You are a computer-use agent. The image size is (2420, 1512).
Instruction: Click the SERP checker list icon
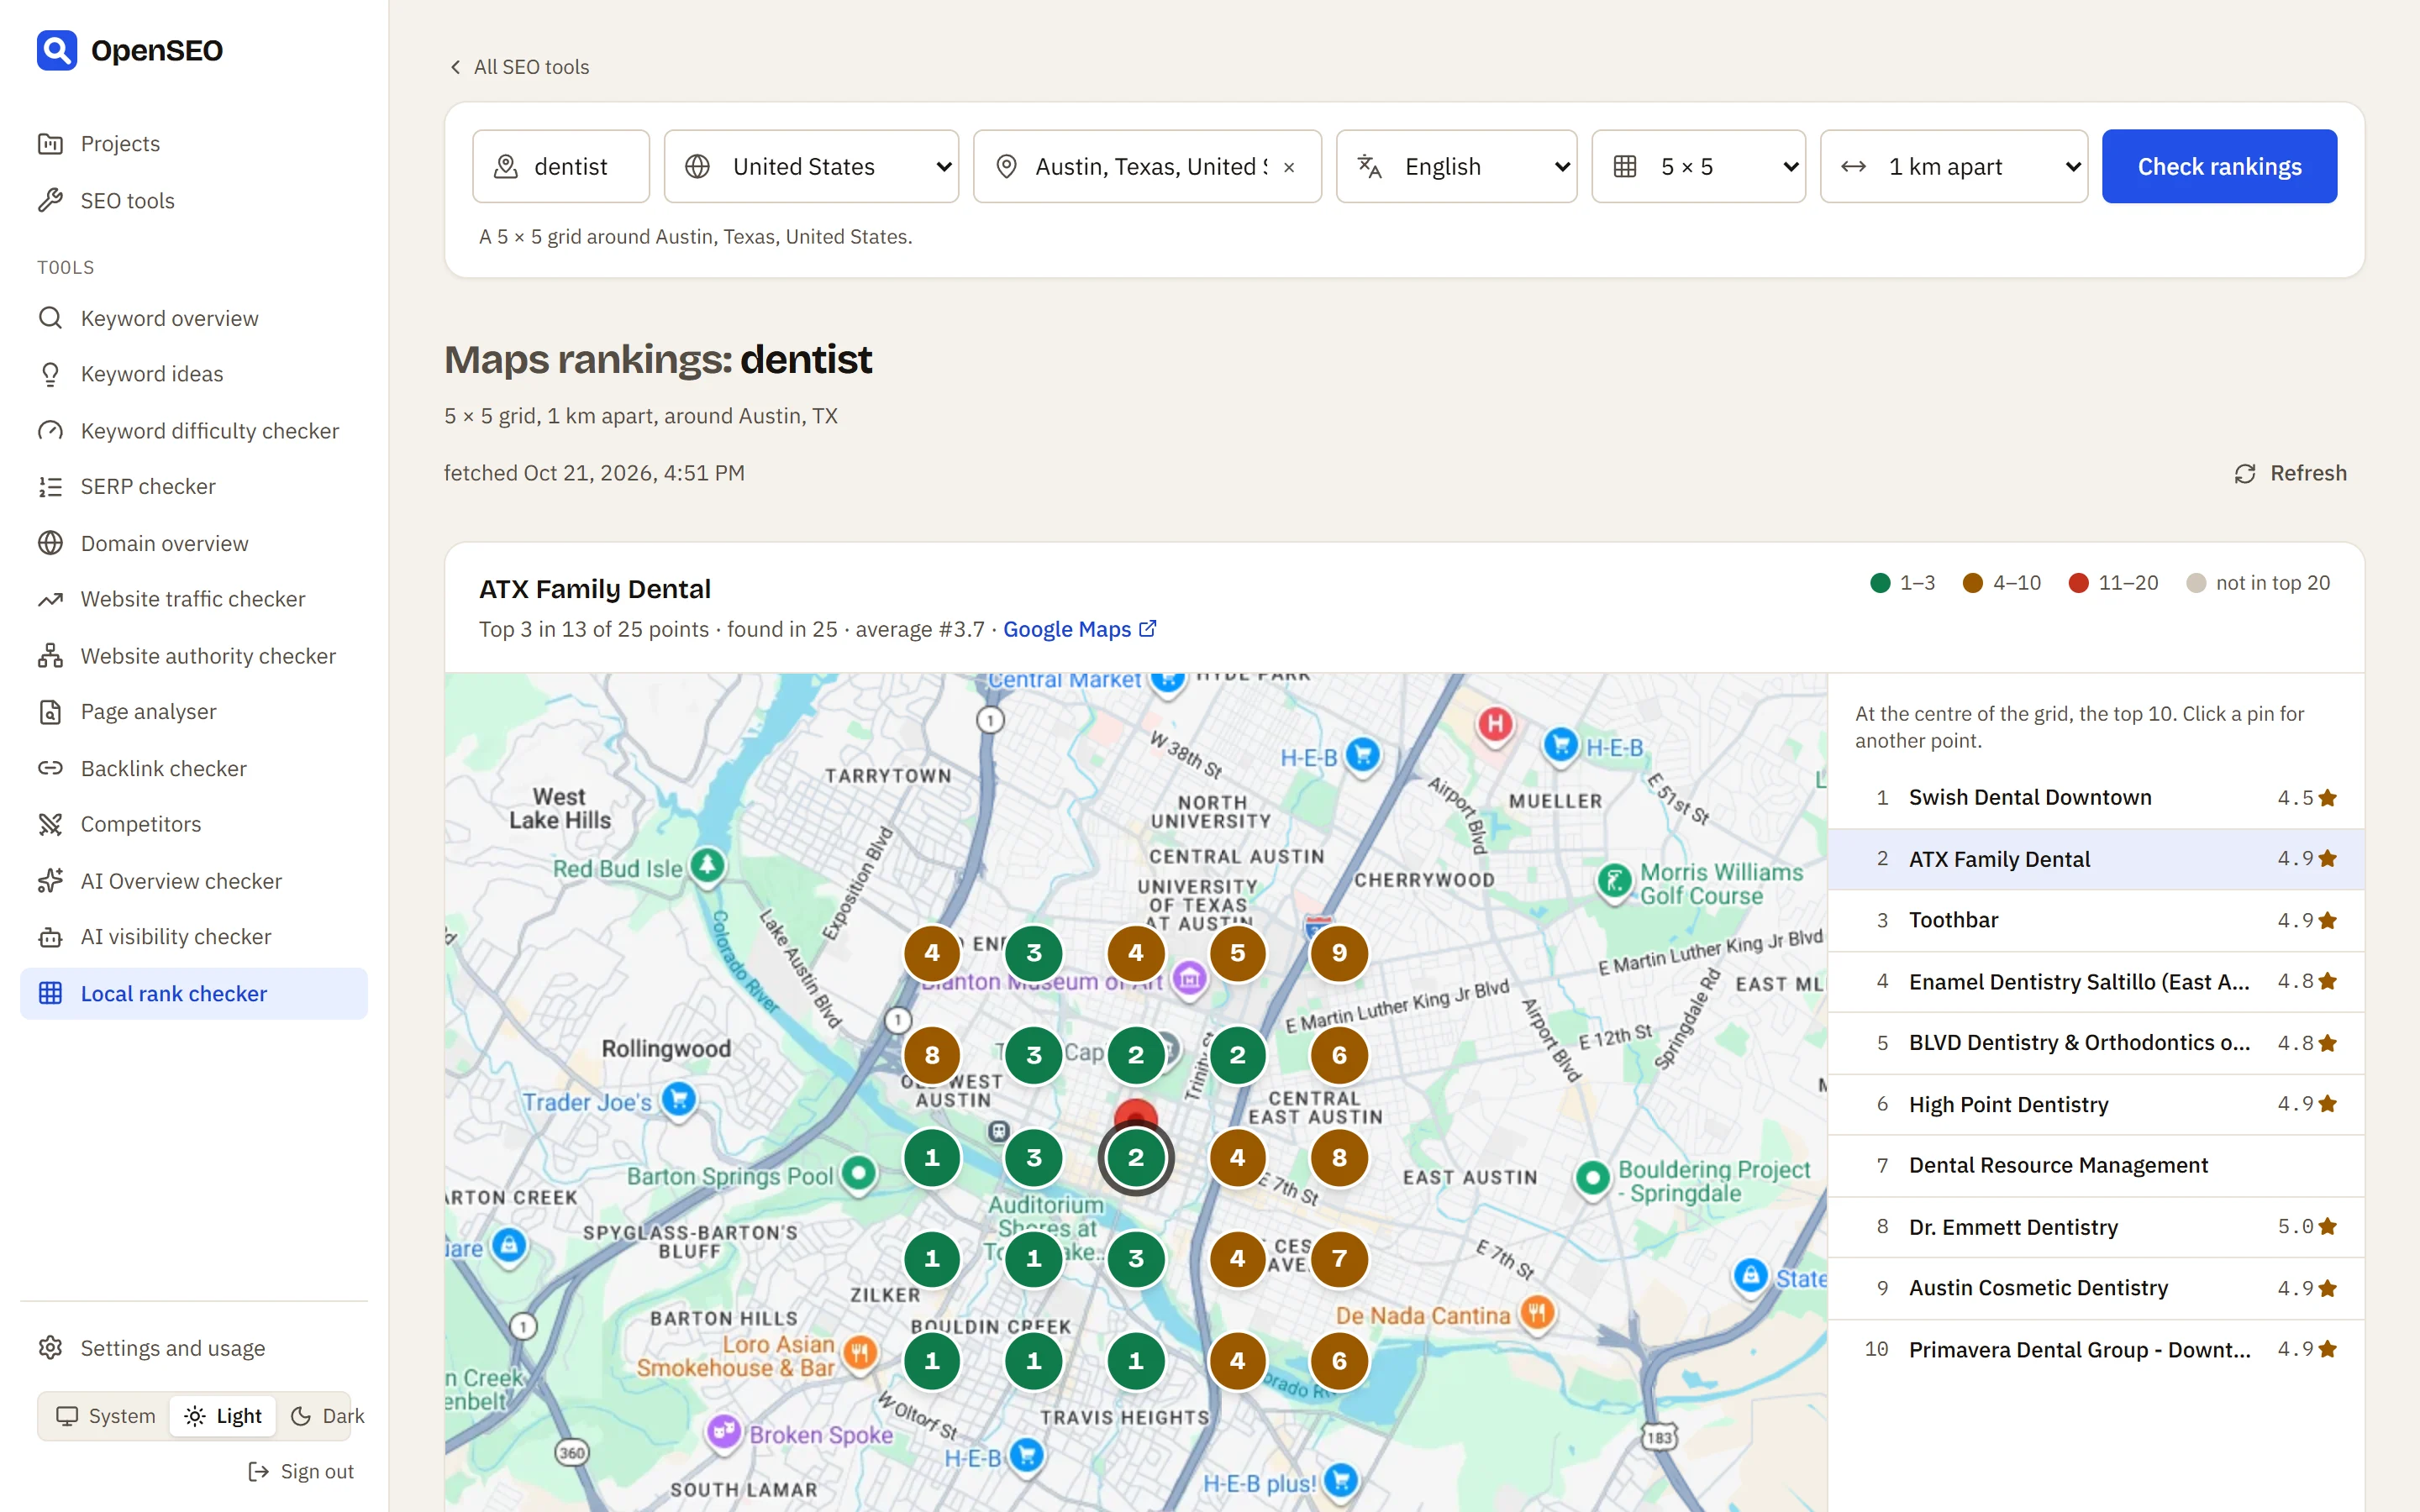tap(50, 487)
